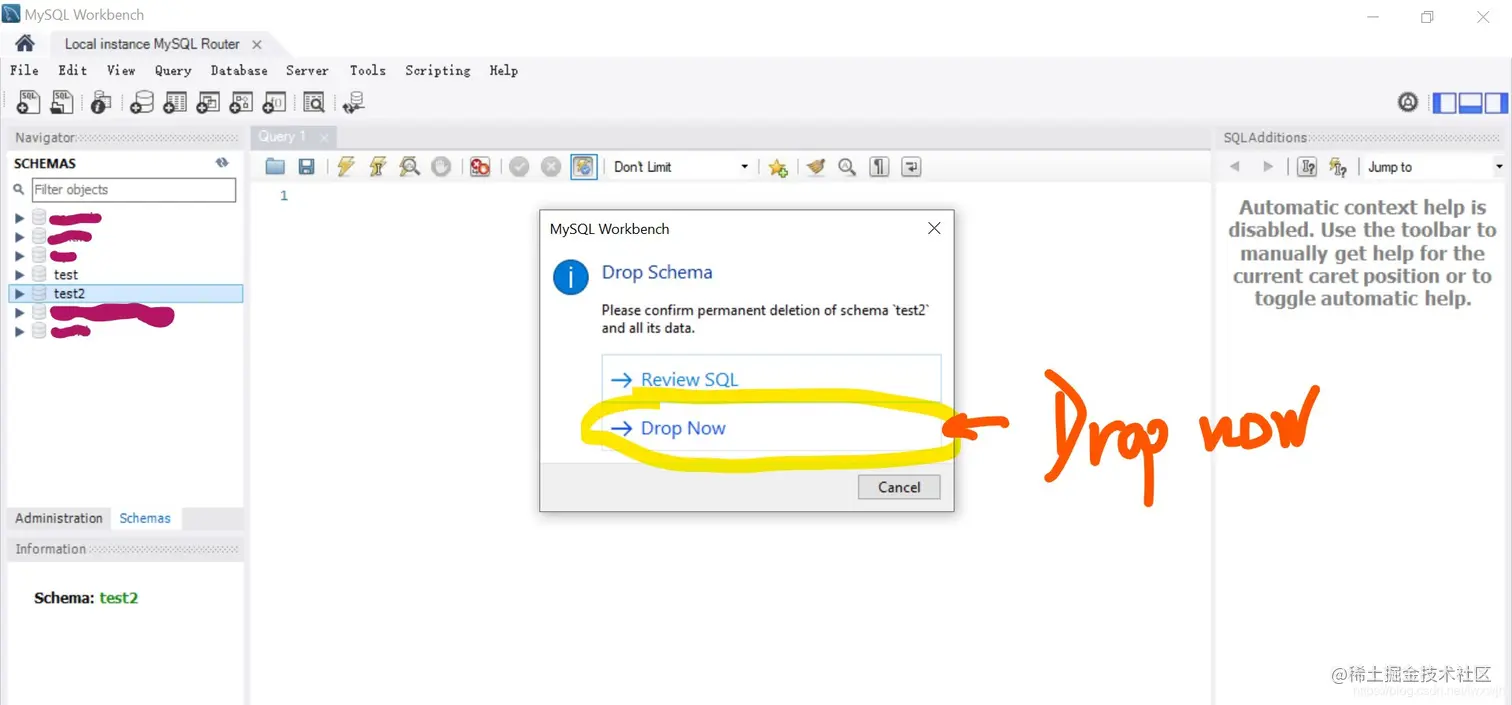Rollback transaction X icon

(551, 167)
